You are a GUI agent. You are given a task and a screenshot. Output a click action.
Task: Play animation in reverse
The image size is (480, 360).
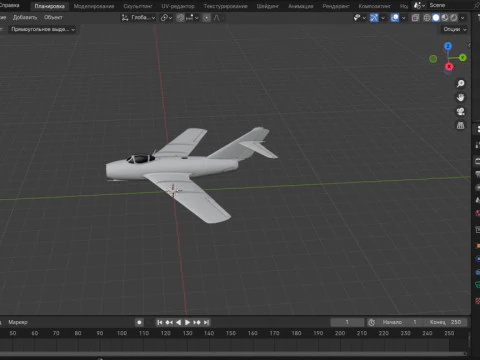[178, 322]
